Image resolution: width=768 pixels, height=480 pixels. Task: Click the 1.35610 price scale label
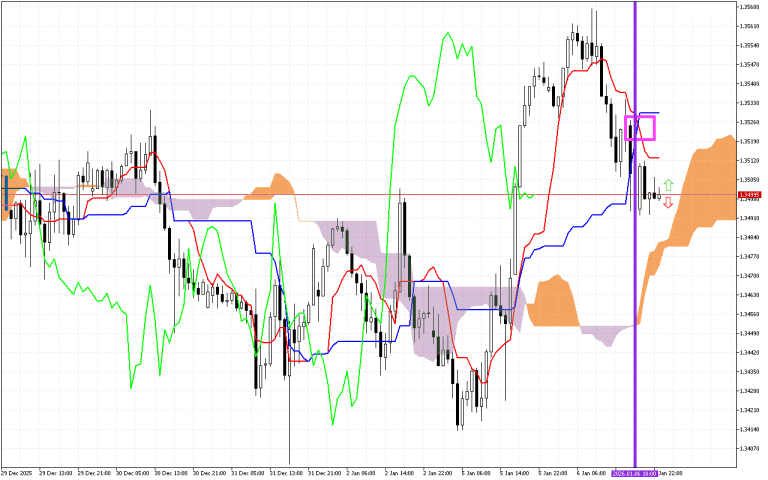point(749,26)
